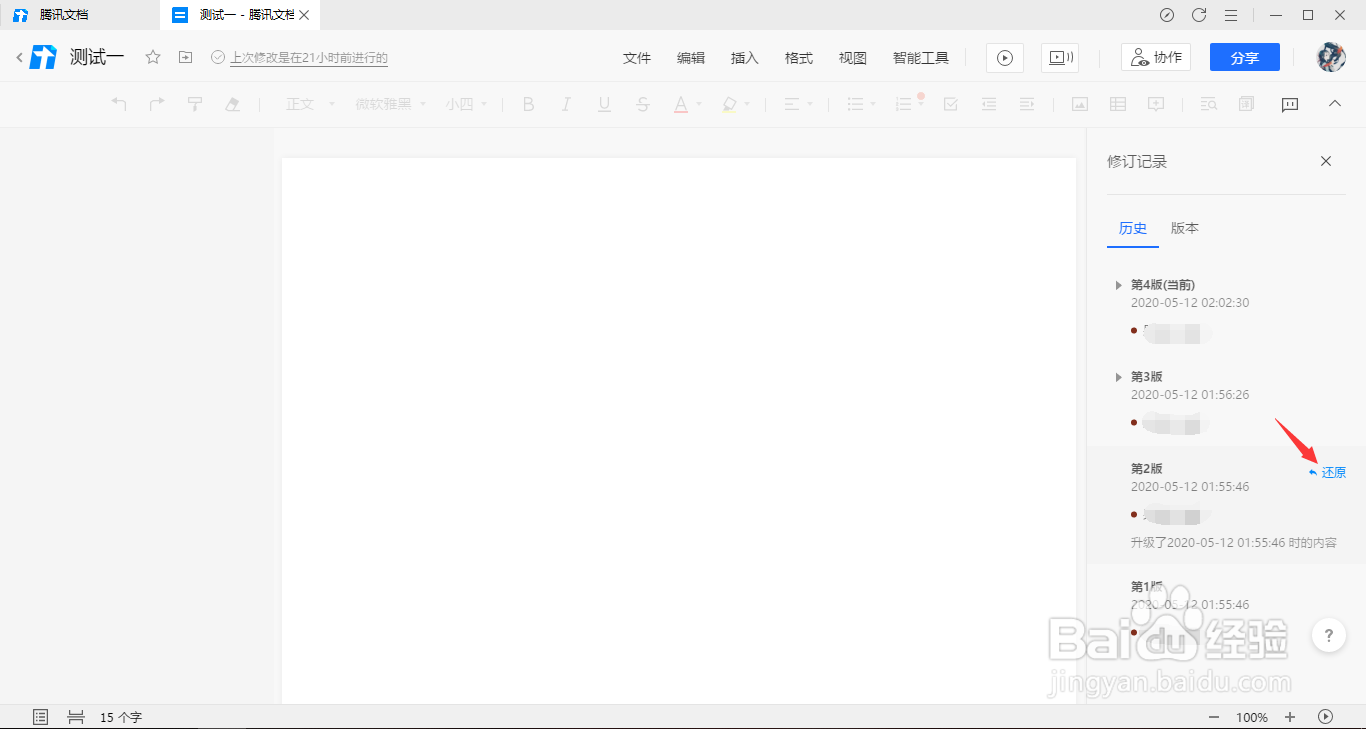Open the 插入 menu
This screenshot has height=729, width=1366.
745,58
